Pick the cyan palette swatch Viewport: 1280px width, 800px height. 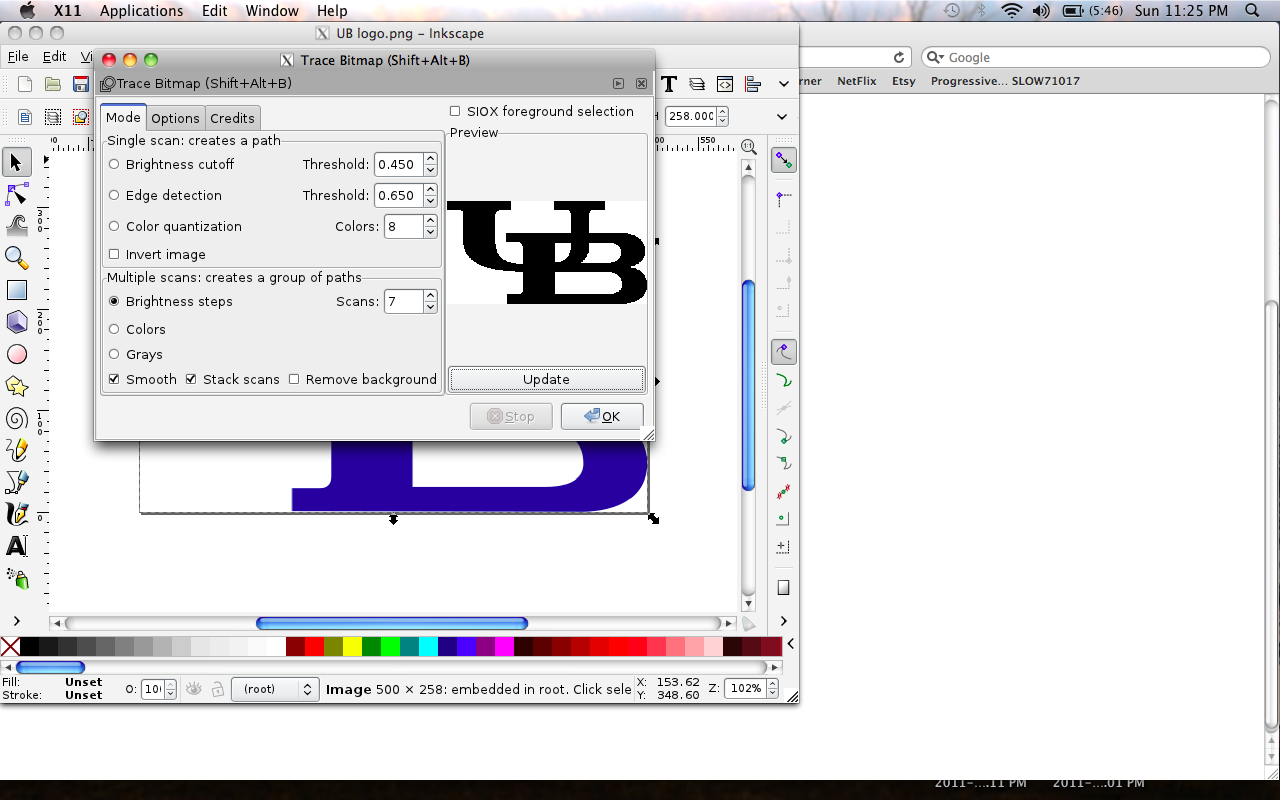click(x=428, y=646)
